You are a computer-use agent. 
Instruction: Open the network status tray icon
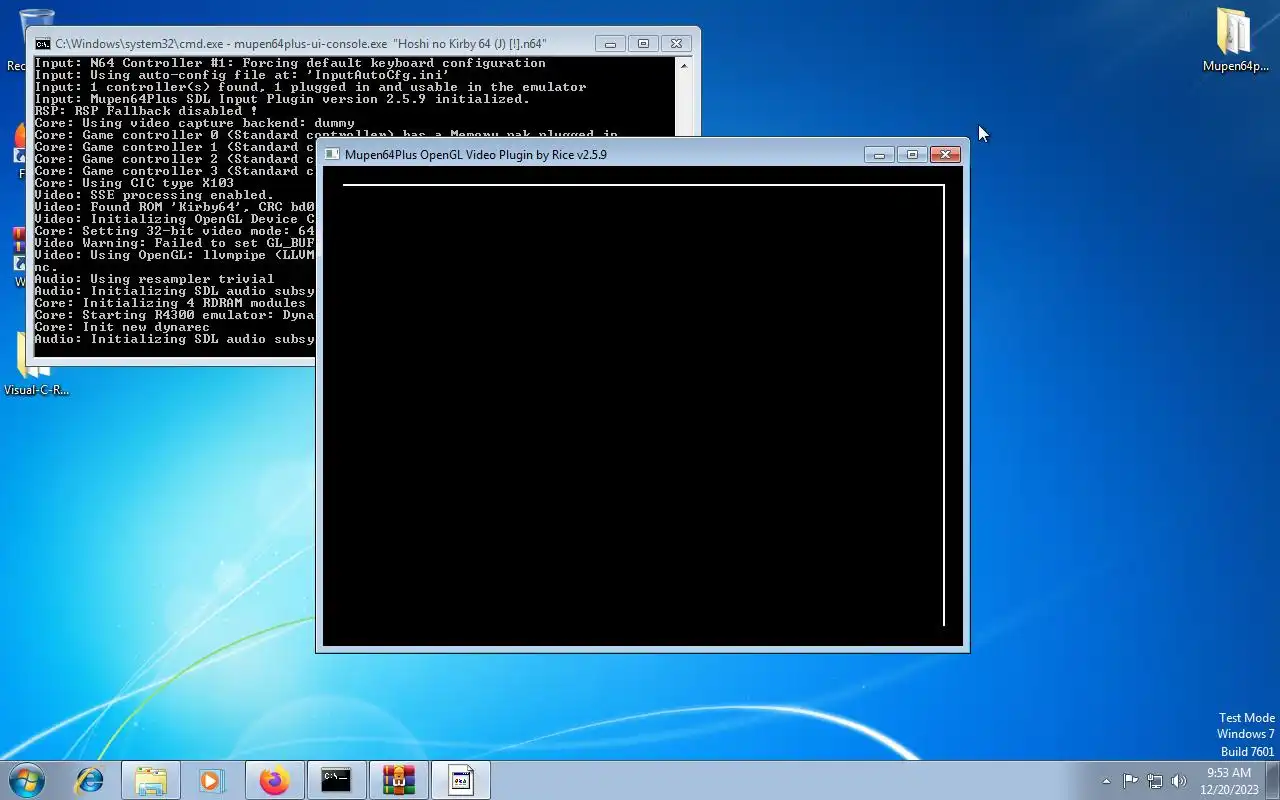click(1155, 781)
